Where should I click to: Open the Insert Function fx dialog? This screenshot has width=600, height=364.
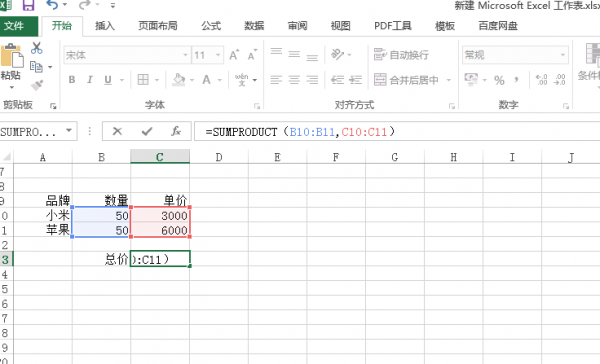[x=176, y=131]
